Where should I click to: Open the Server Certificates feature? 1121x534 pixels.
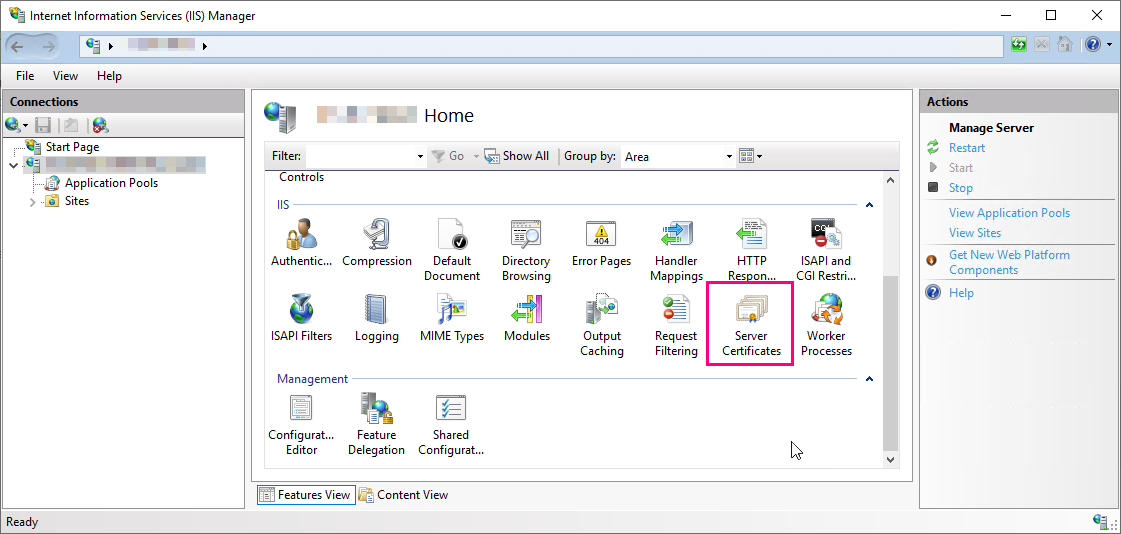click(751, 323)
